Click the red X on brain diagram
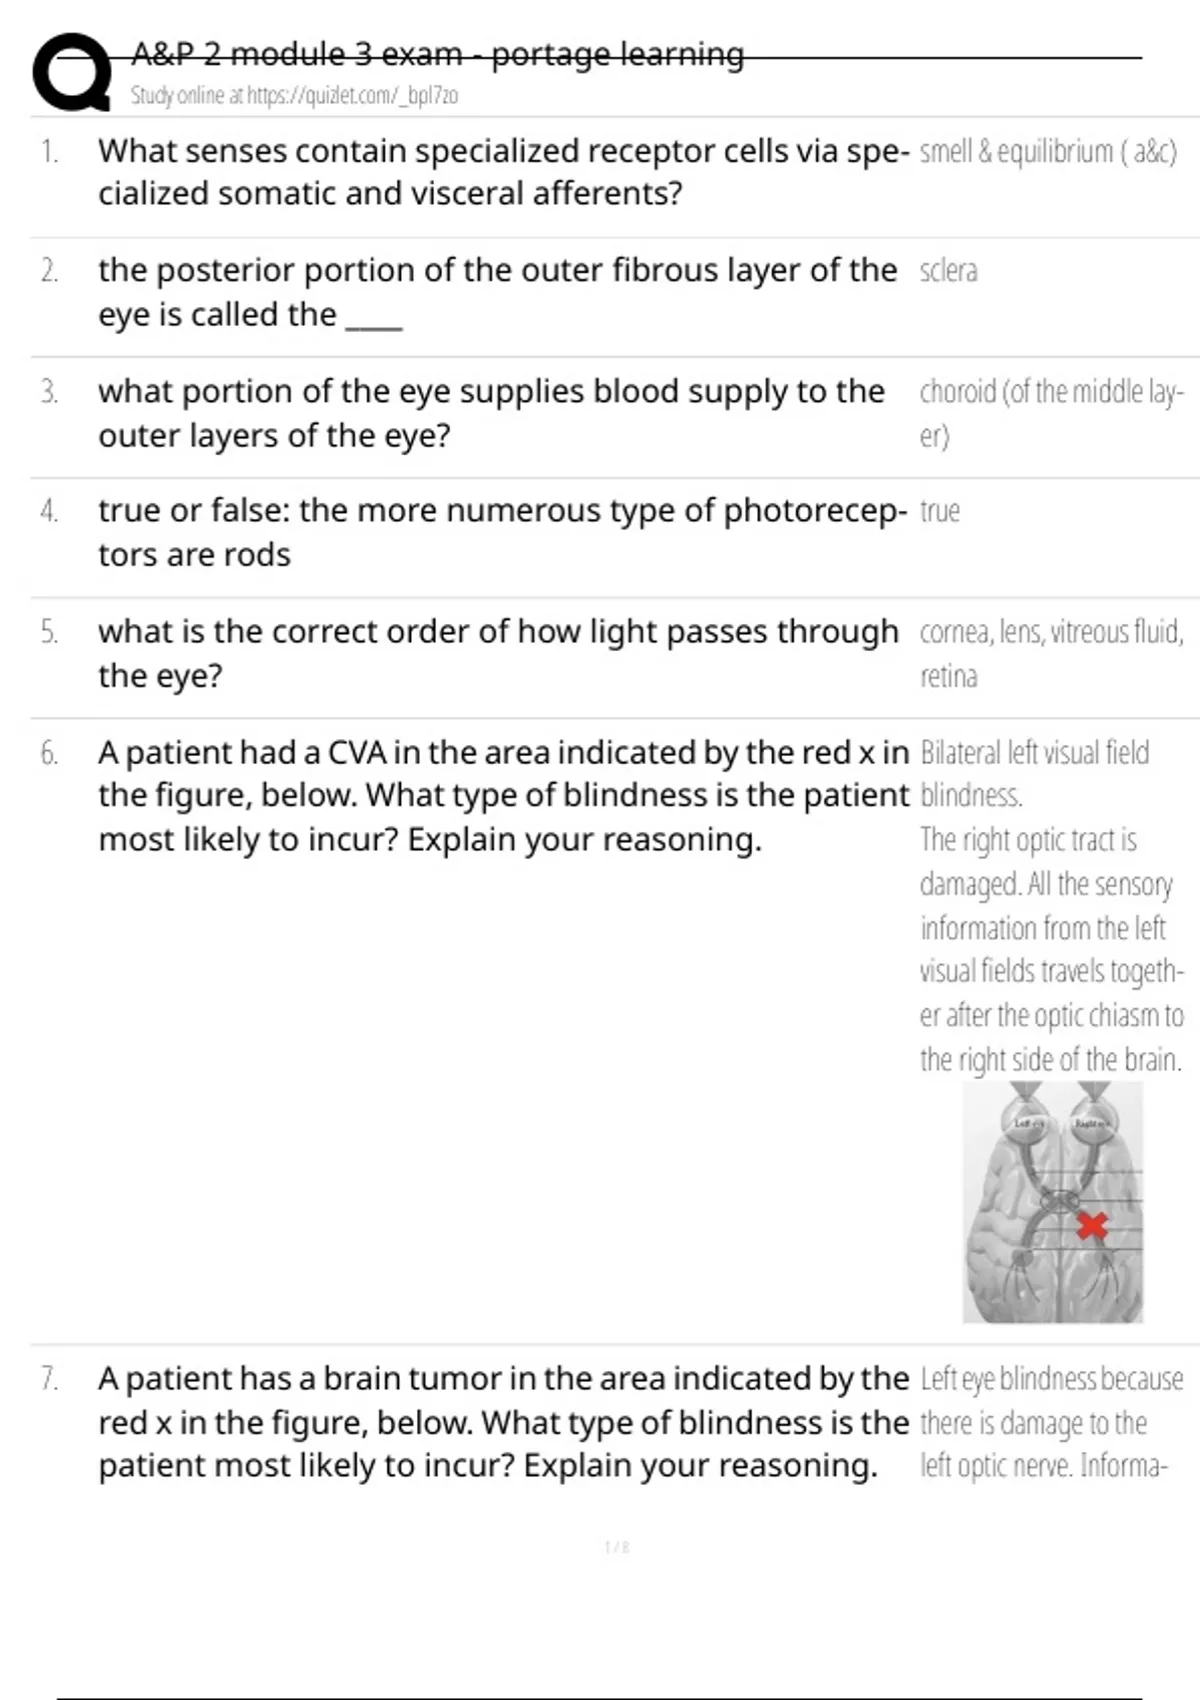The width and height of the screenshot is (1200, 1700). (x=1092, y=1225)
